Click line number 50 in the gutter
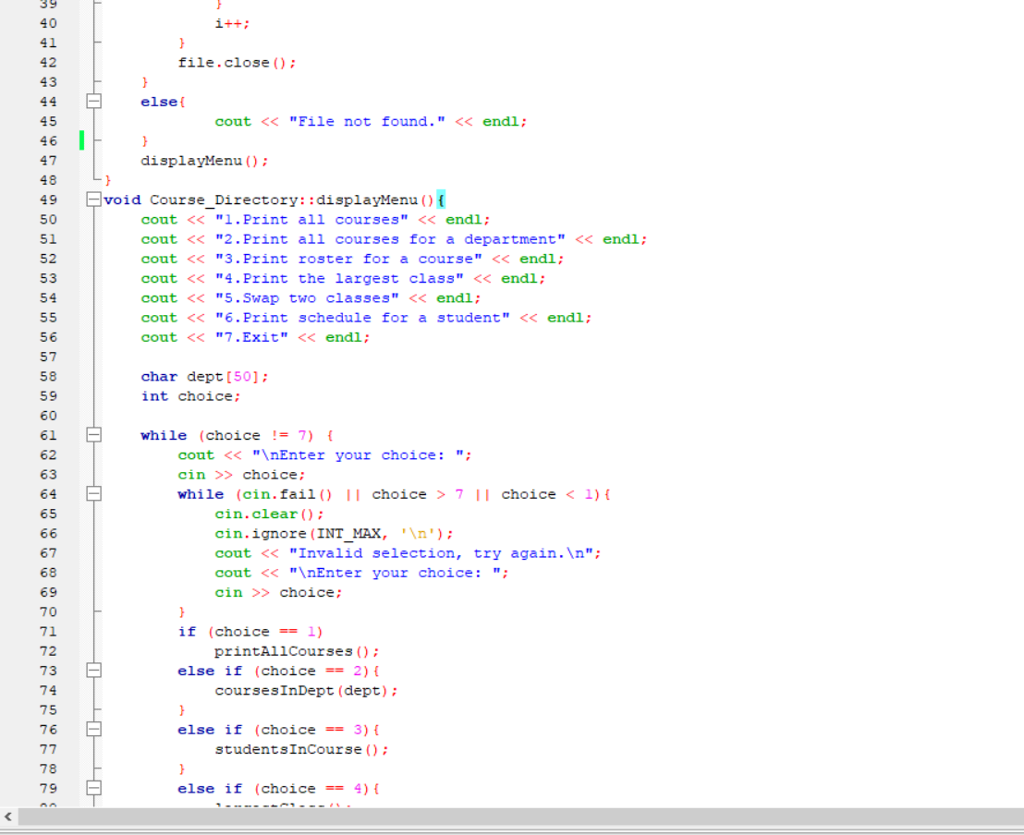Screen dimensions: 1024x835 [47, 219]
